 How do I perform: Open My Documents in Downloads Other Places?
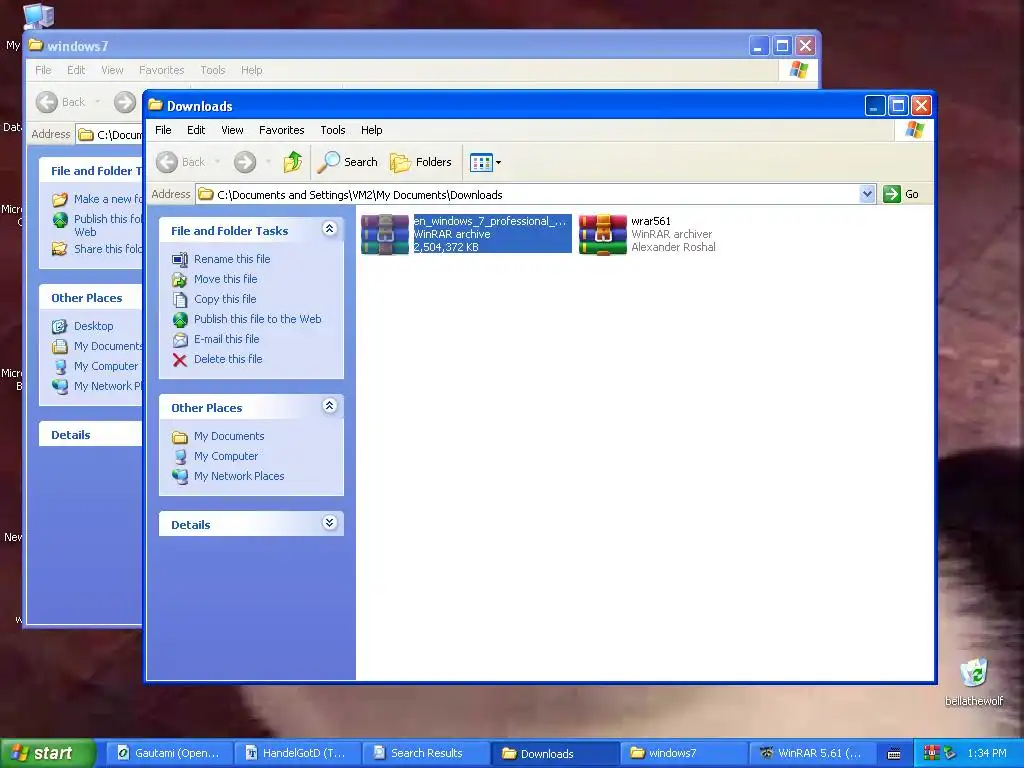[x=229, y=436]
